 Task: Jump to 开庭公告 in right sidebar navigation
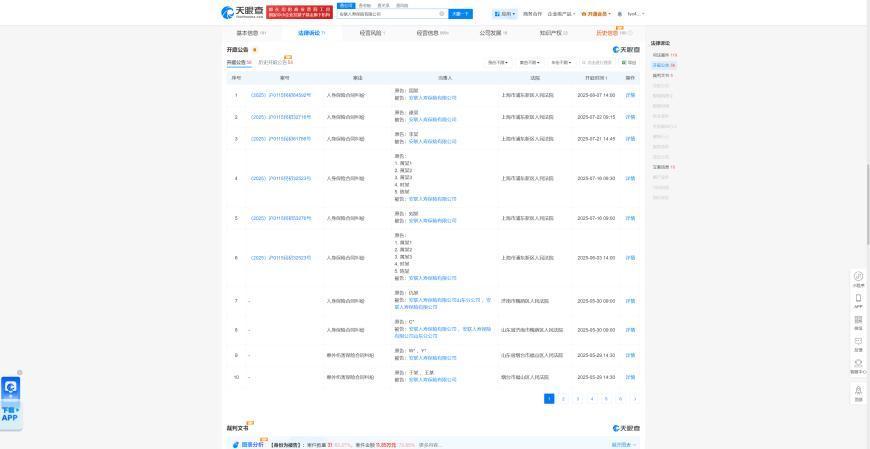[x=664, y=65]
